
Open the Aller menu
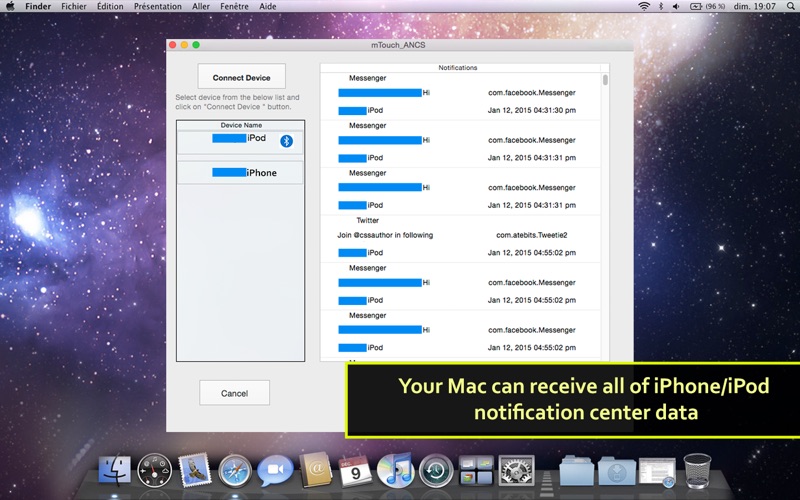pos(201,6)
